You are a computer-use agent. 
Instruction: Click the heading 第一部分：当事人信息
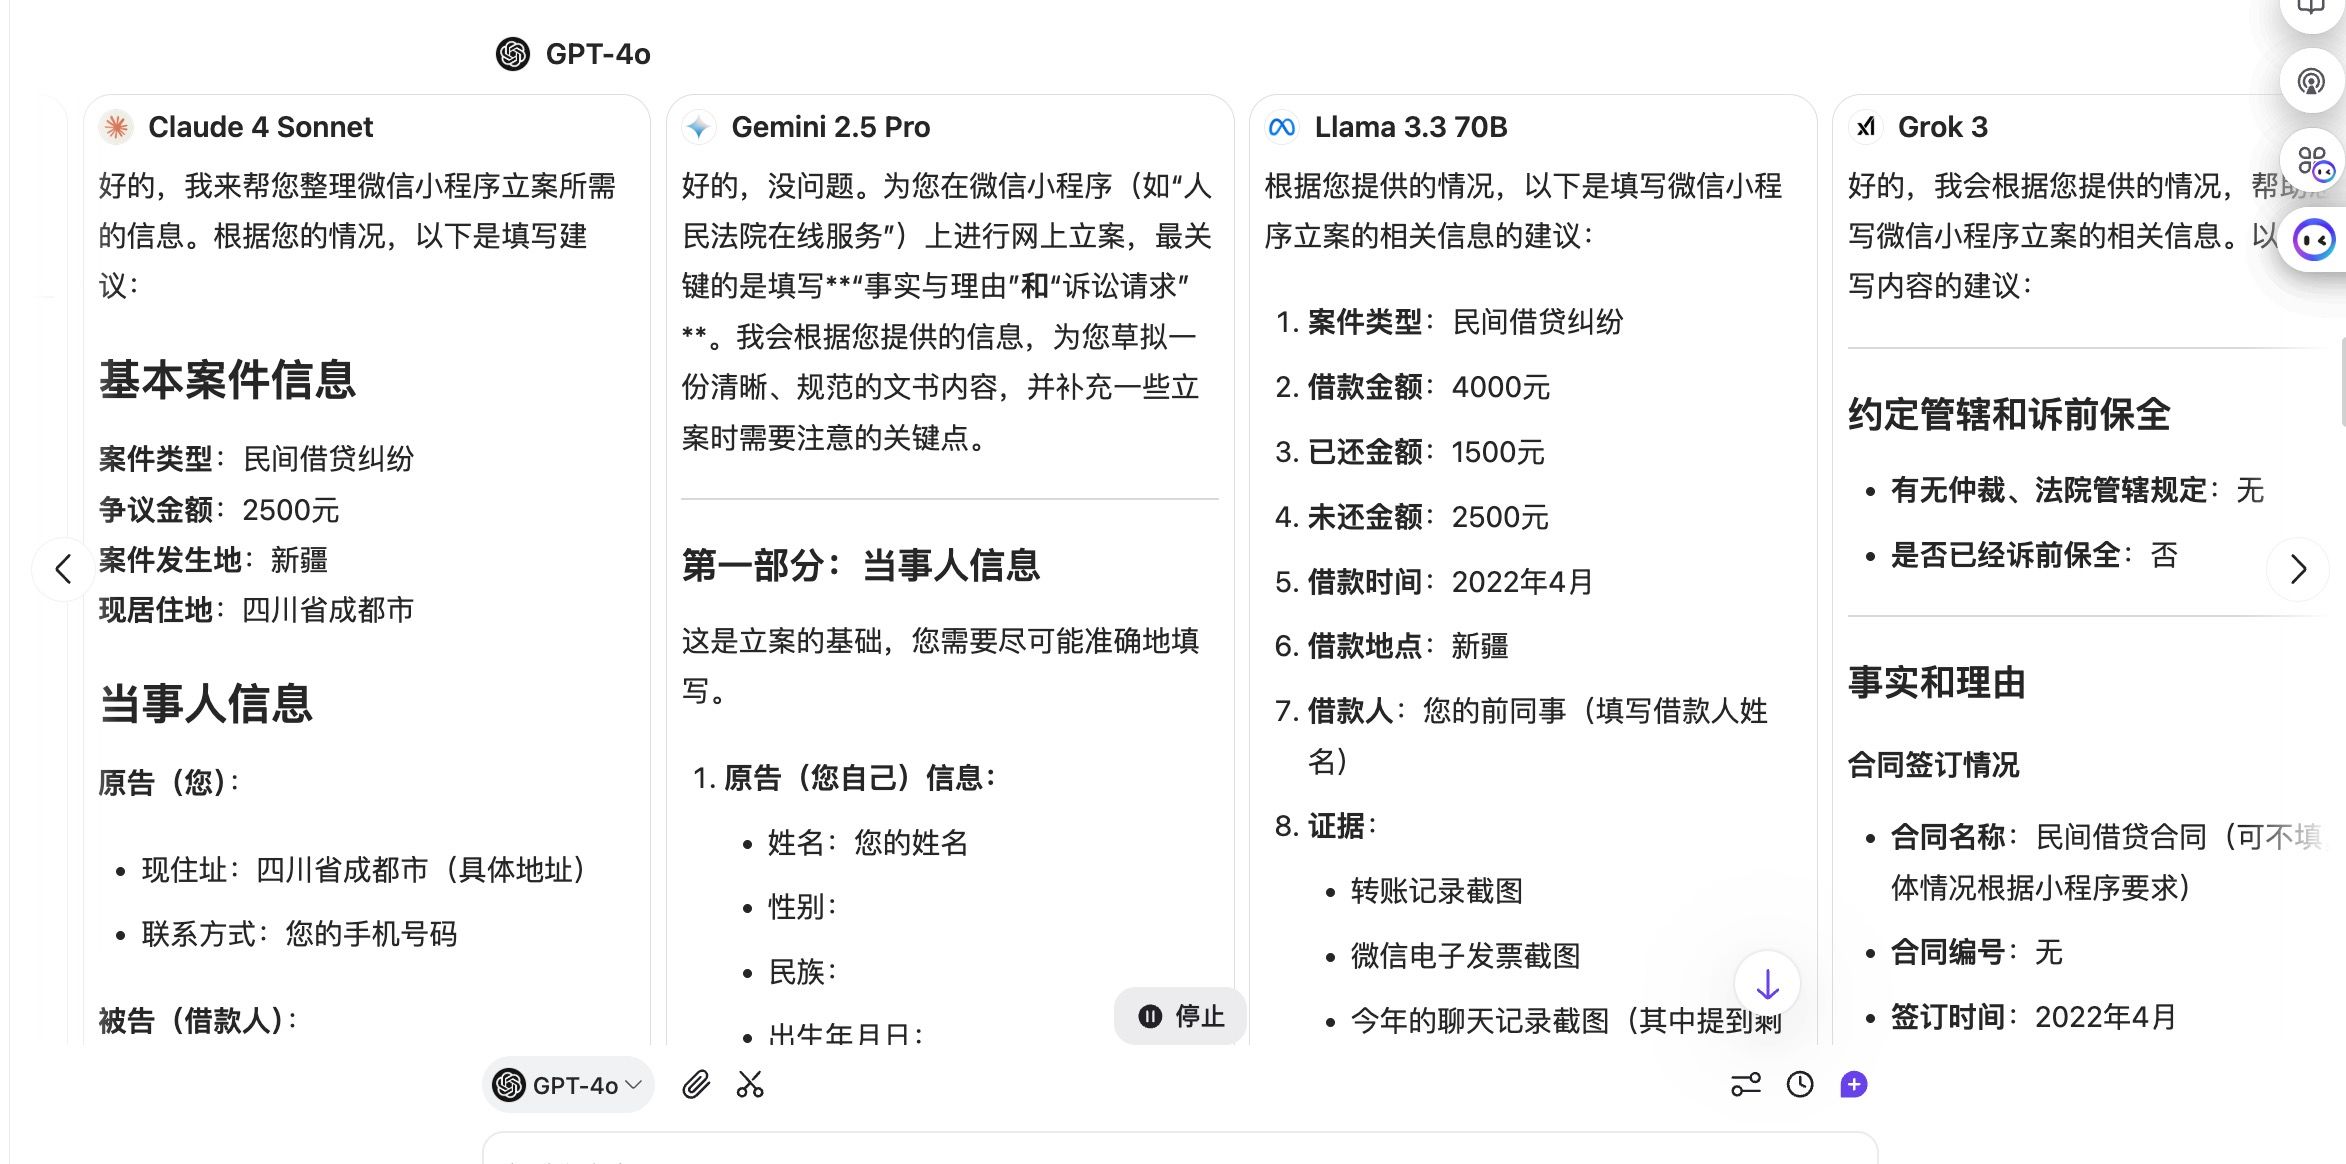pyautogui.click(x=861, y=565)
